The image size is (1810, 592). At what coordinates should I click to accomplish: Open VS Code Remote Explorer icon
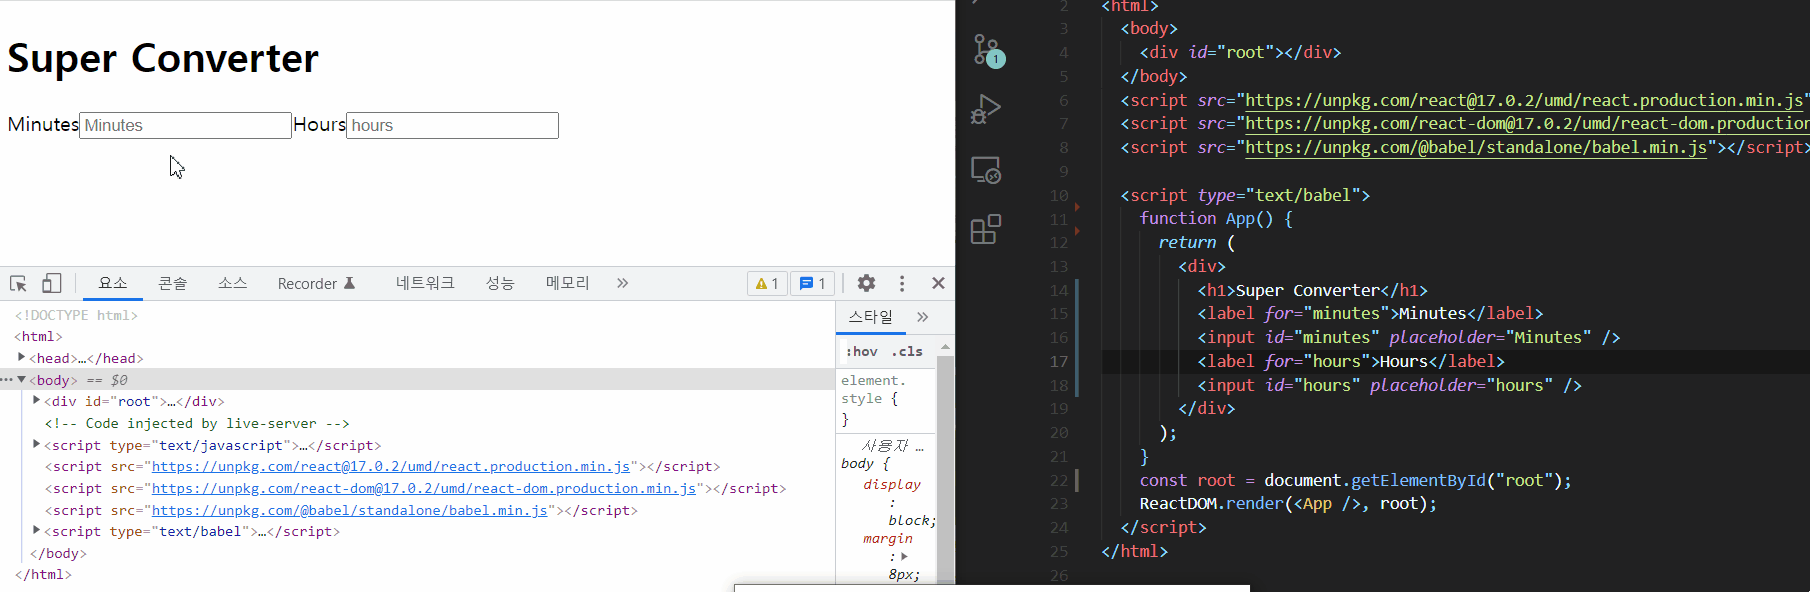[x=986, y=170]
